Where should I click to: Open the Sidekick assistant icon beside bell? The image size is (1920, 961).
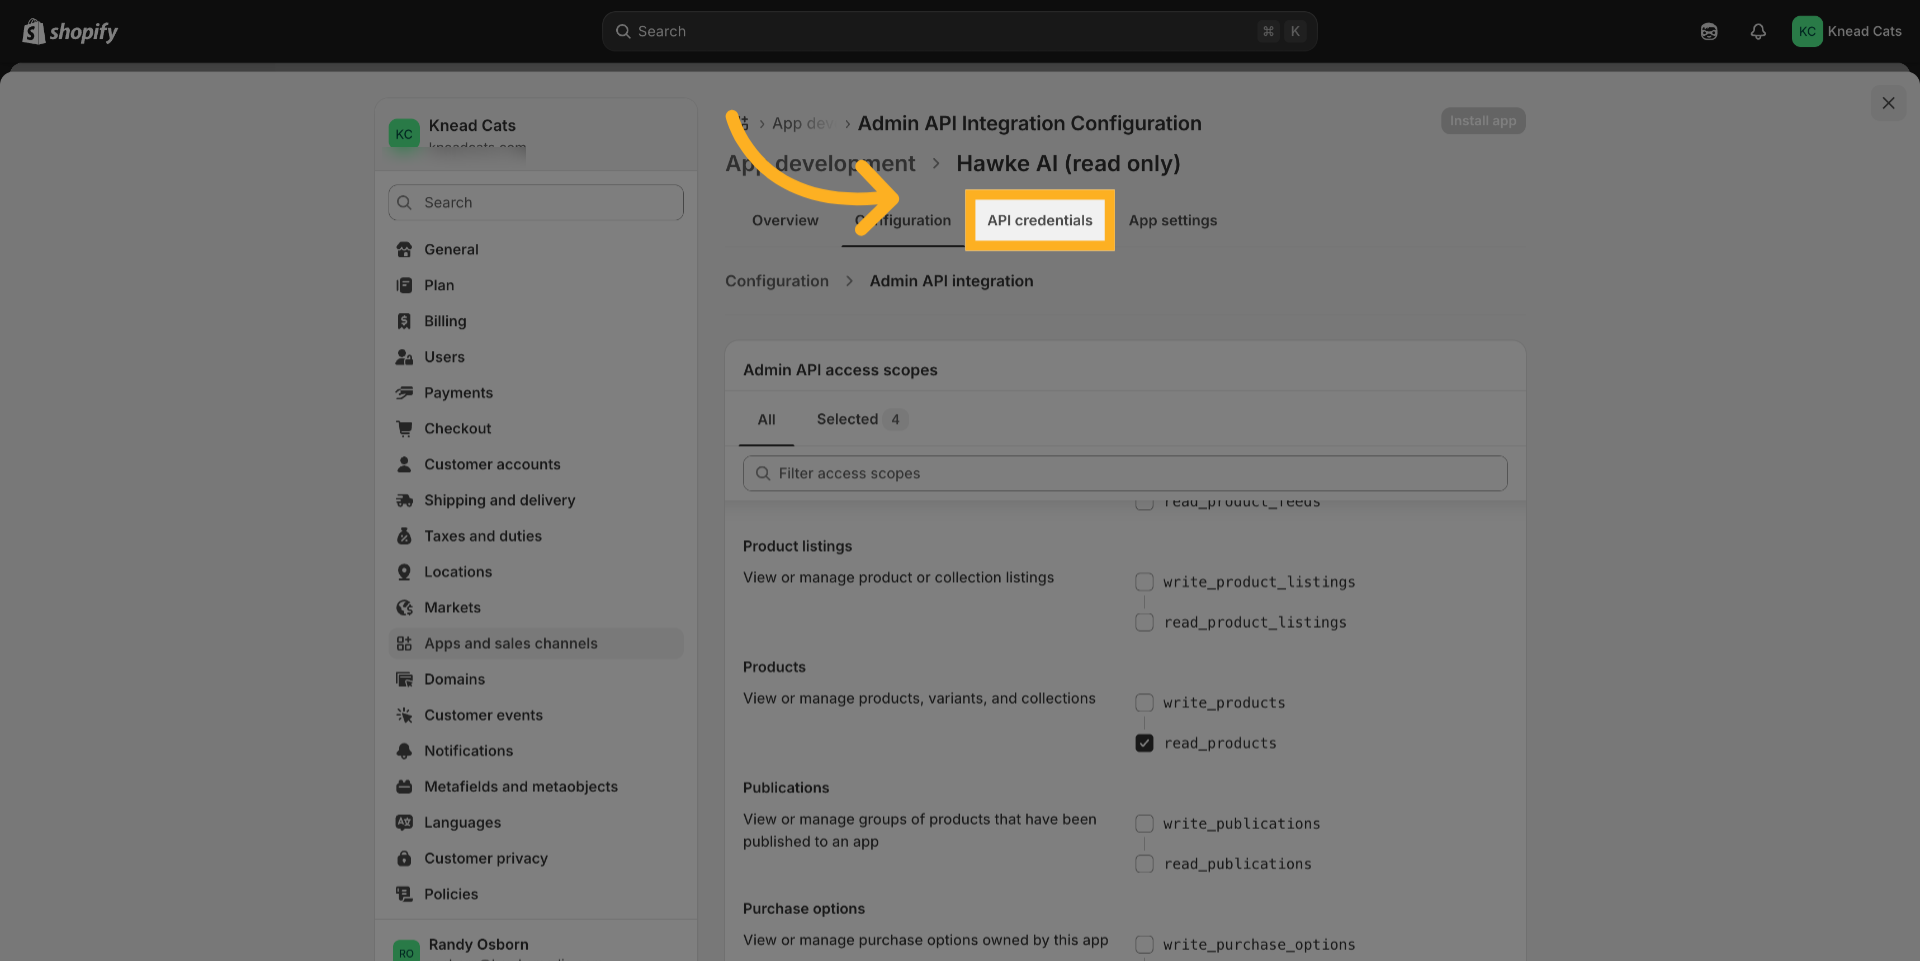(x=1709, y=32)
